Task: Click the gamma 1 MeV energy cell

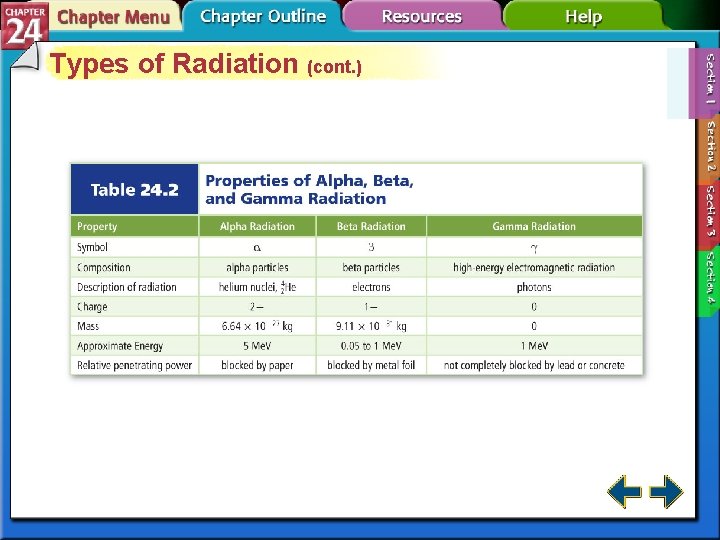Action: click(x=534, y=346)
